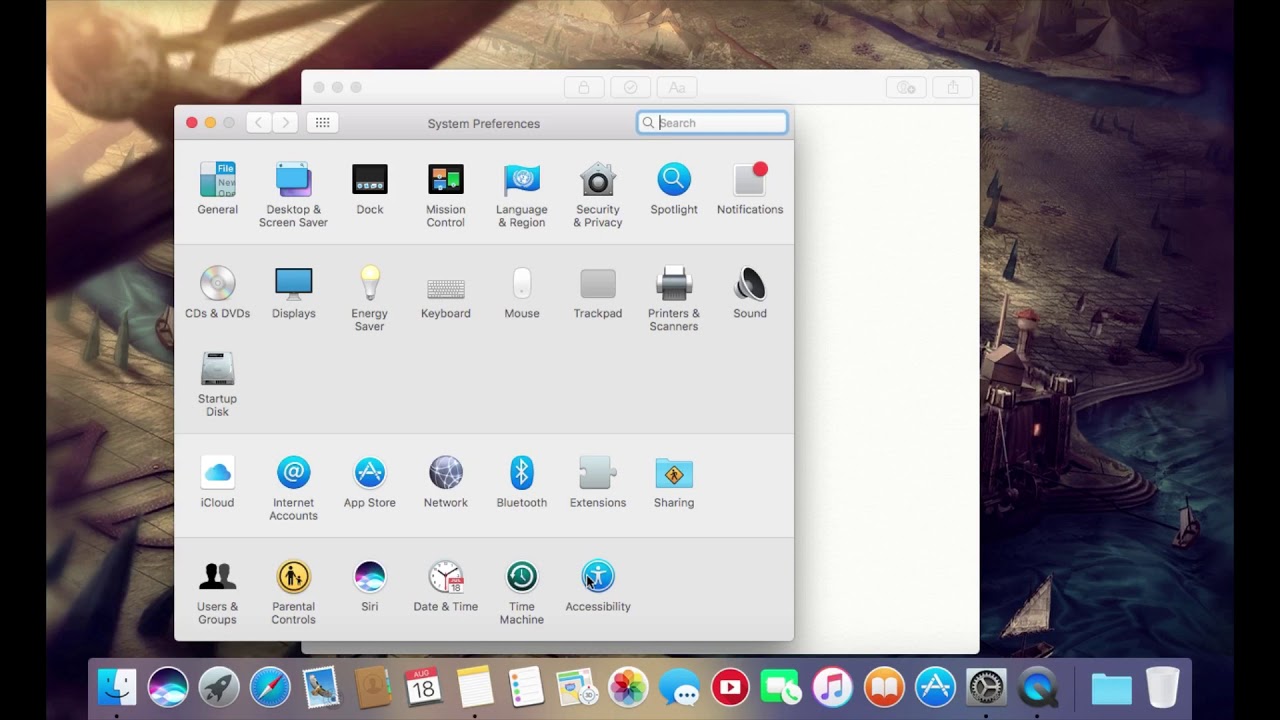
Task: Go back with the left chevron button
Action: [259, 123]
